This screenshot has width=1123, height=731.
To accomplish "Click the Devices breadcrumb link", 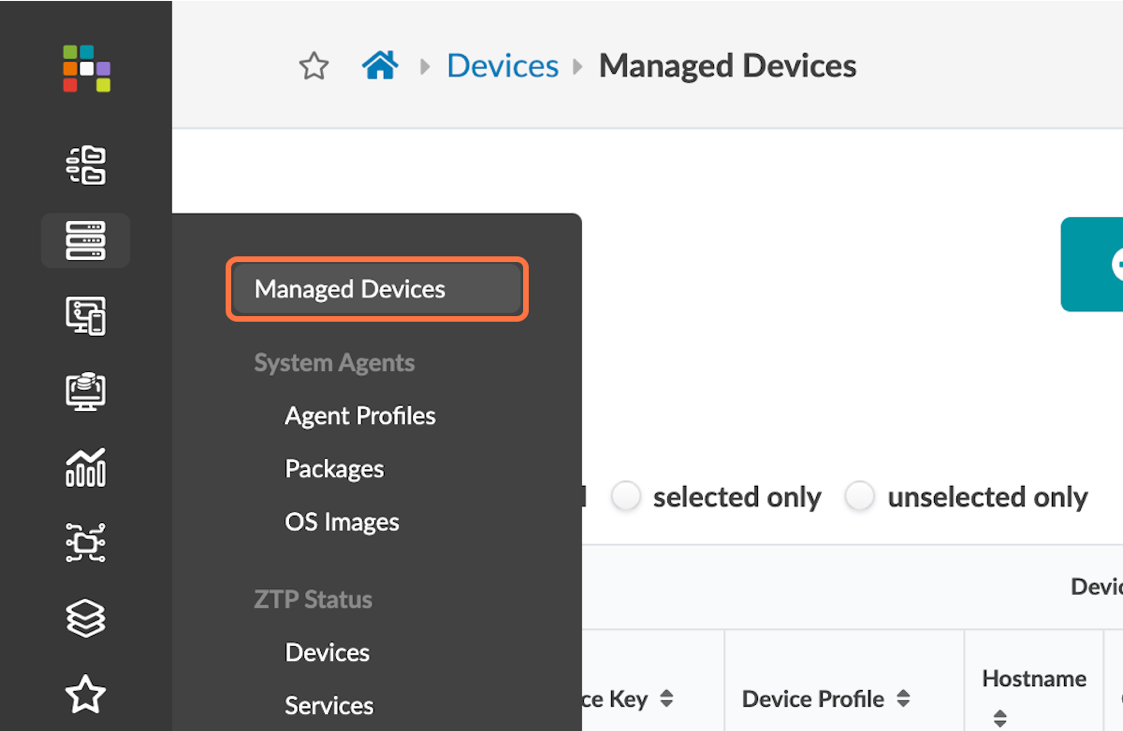I will tap(502, 66).
